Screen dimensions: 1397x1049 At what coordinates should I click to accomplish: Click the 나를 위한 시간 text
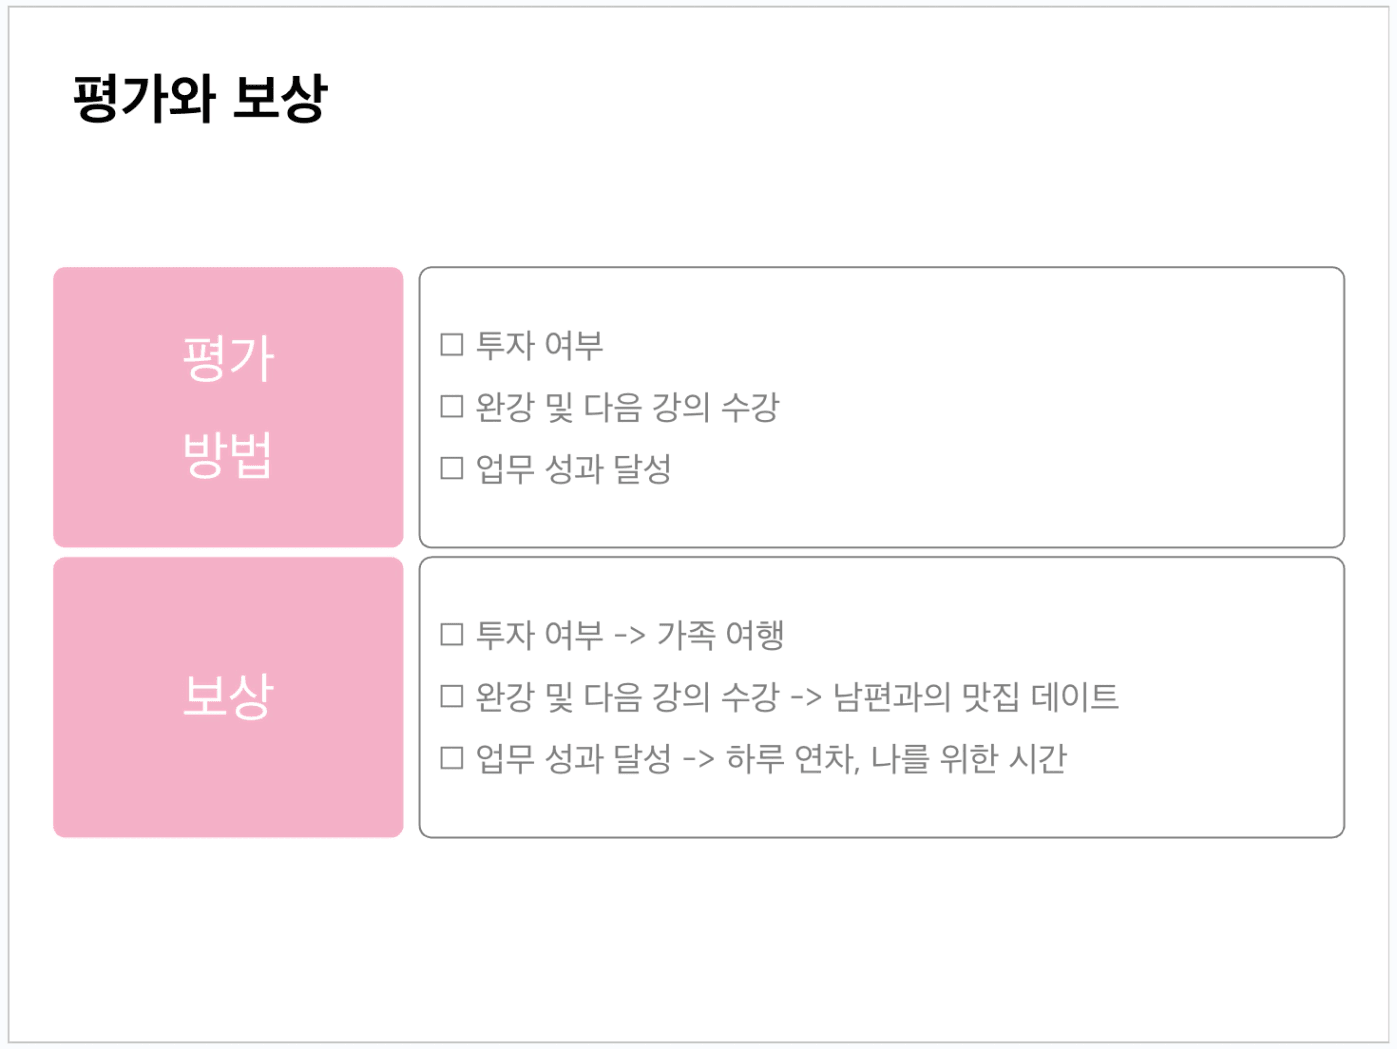coord(968,758)
